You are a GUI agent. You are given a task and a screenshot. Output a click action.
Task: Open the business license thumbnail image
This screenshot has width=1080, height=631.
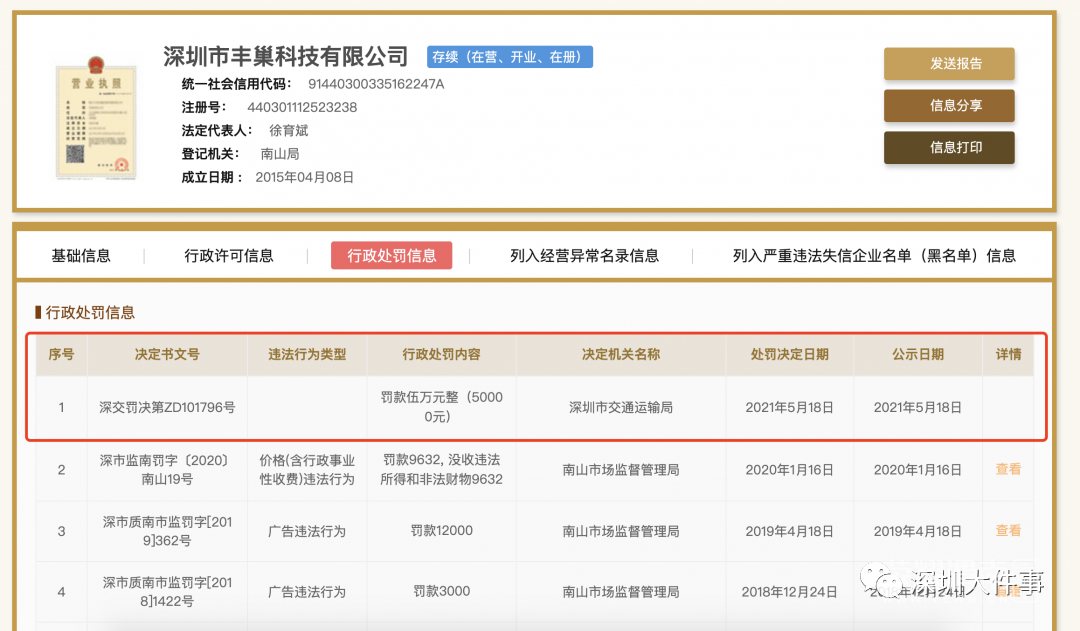click(96, 119)
